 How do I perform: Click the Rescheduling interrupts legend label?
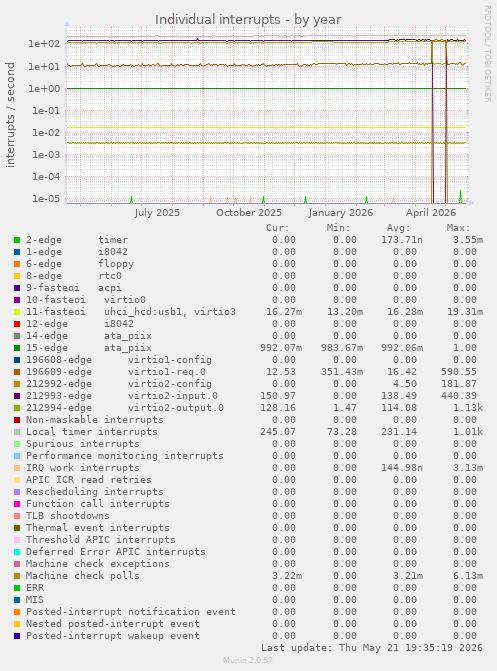tap(95, 492)
